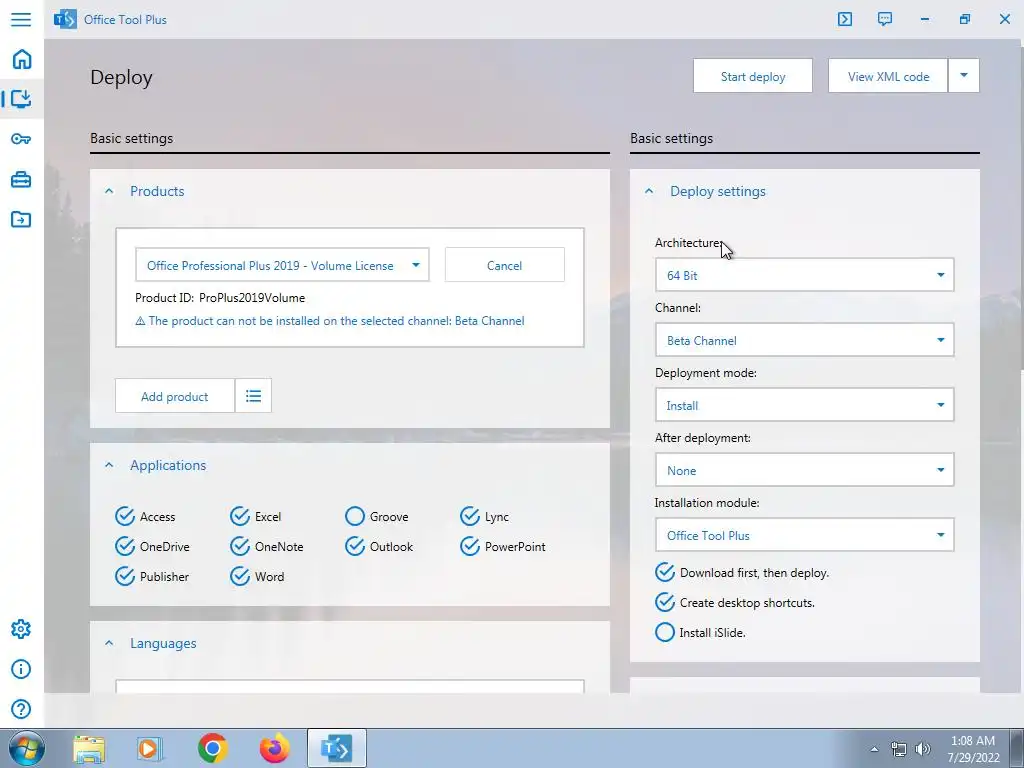Toggle Download first, then deploy option

(741, 572)
